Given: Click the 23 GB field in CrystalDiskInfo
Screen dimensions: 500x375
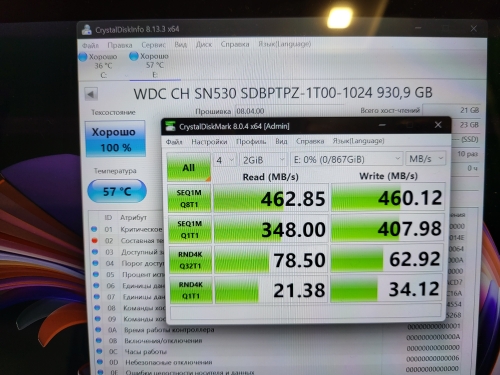Looking at the screenshot, I should tap(465, 125).
